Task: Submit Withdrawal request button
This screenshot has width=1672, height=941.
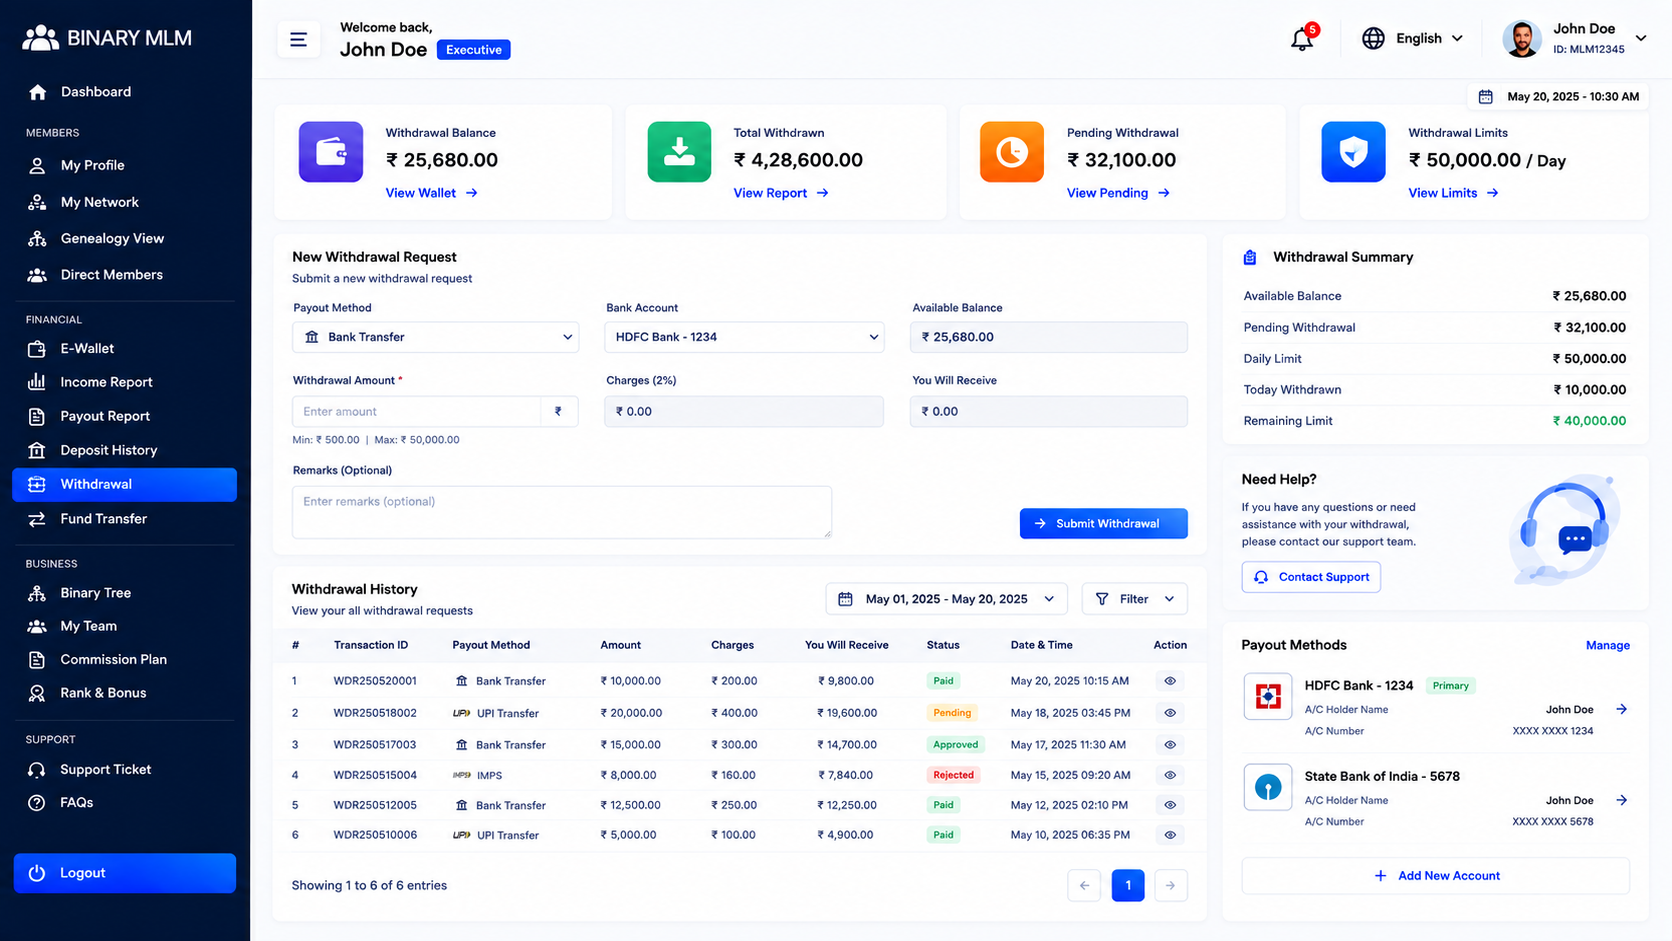Action: click(1103, 523)
